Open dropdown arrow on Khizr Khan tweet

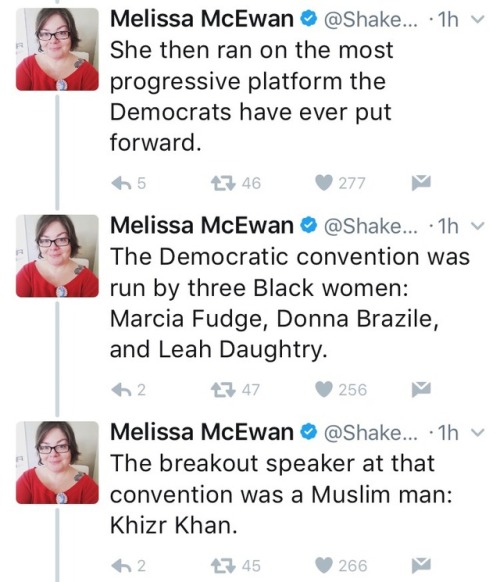click(479, 432)
